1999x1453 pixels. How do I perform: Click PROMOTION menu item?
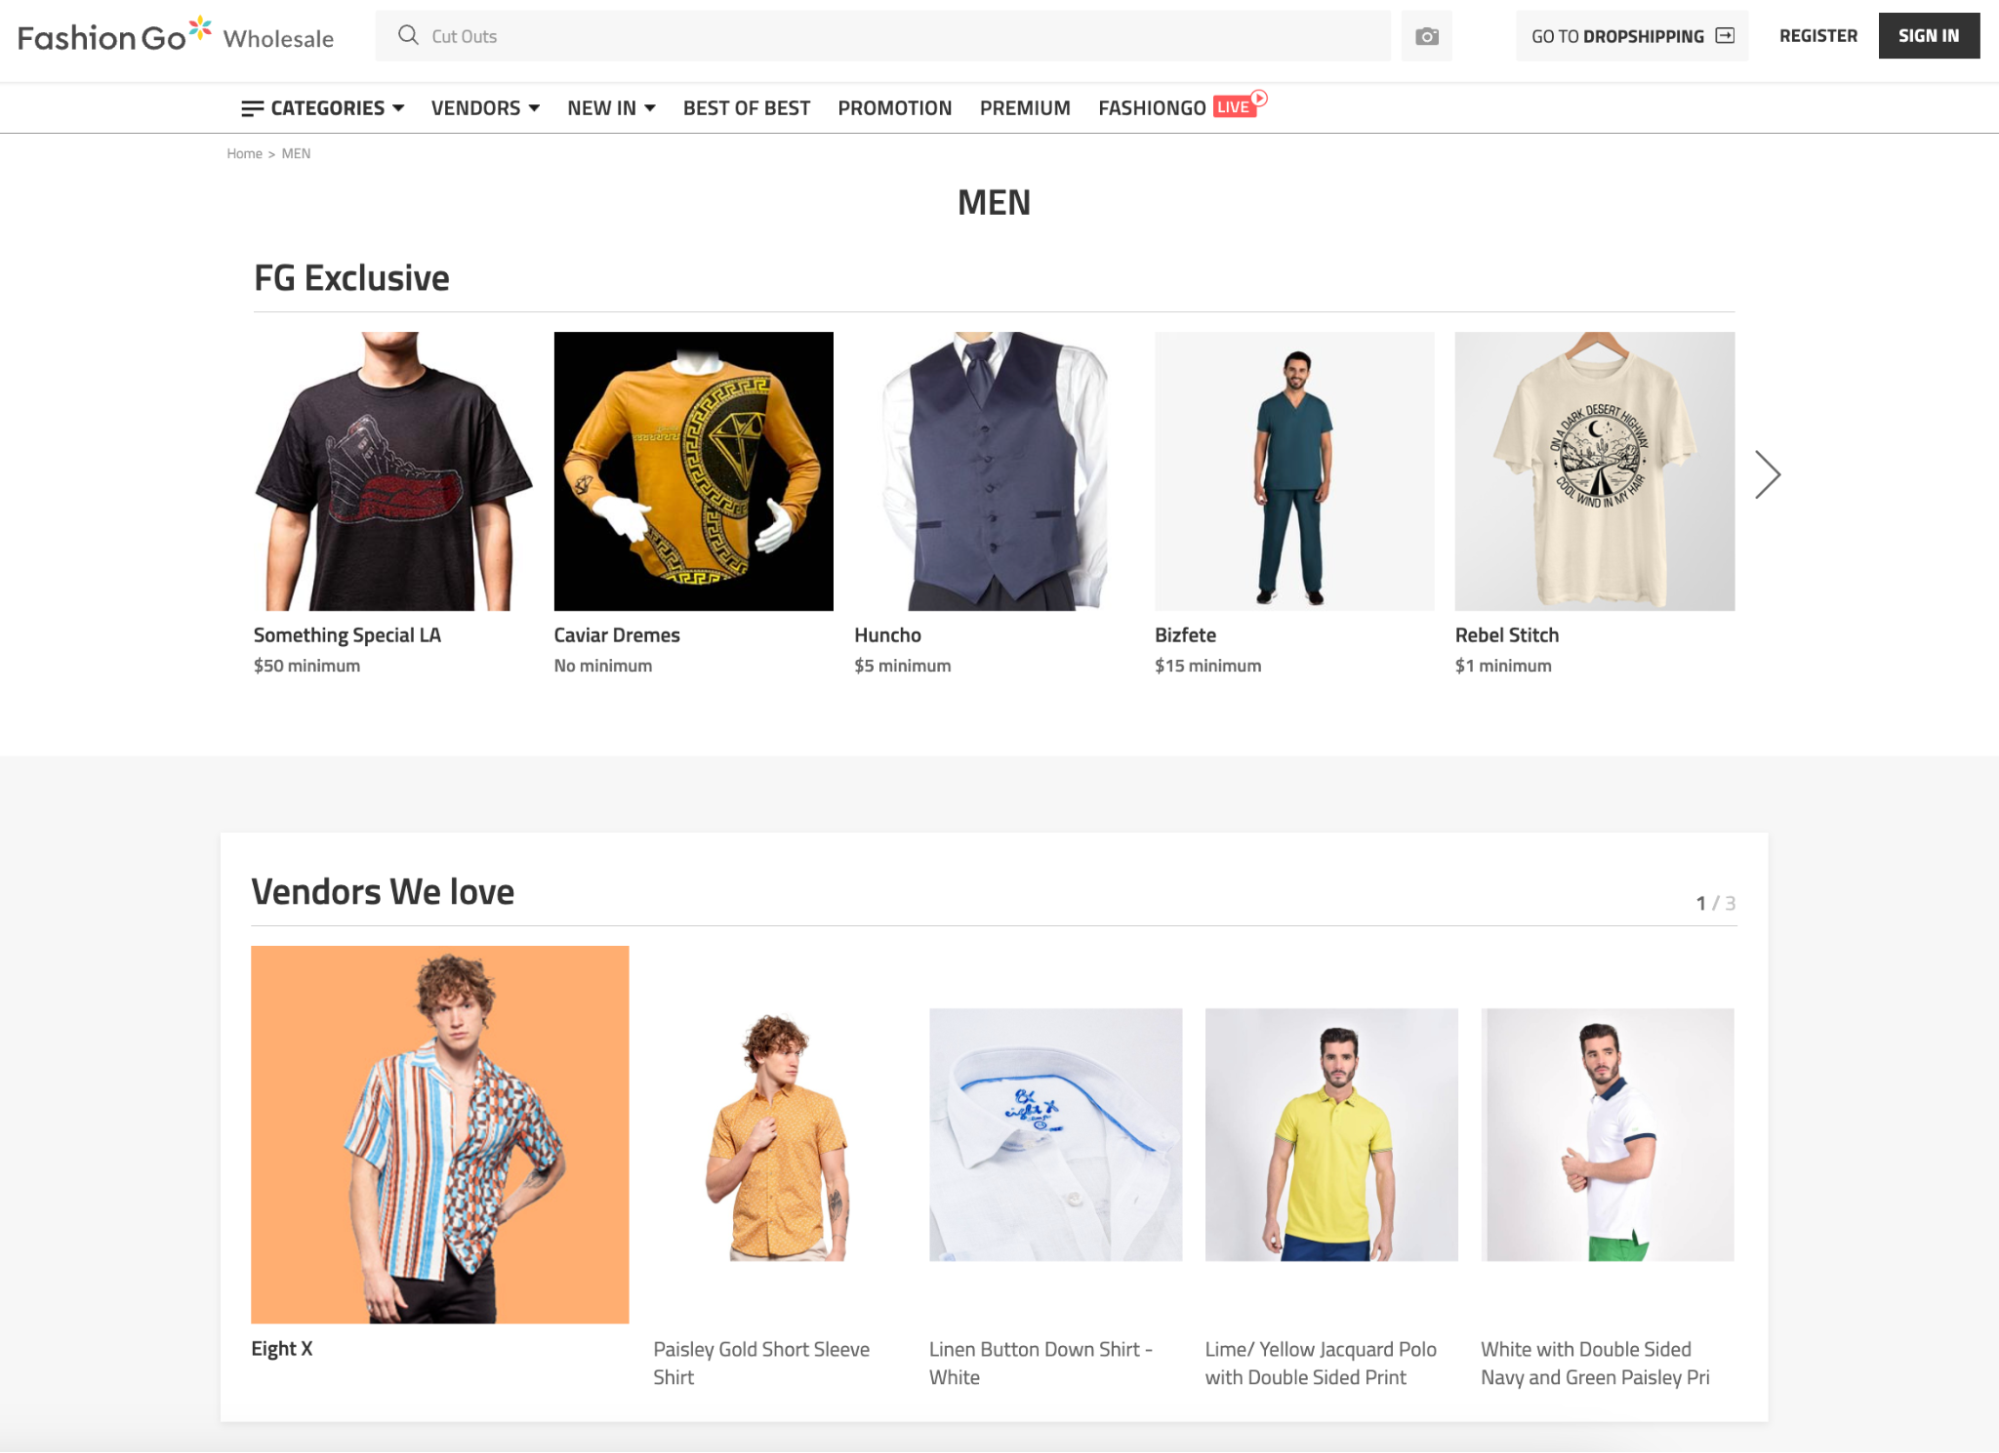pos(894,107)
